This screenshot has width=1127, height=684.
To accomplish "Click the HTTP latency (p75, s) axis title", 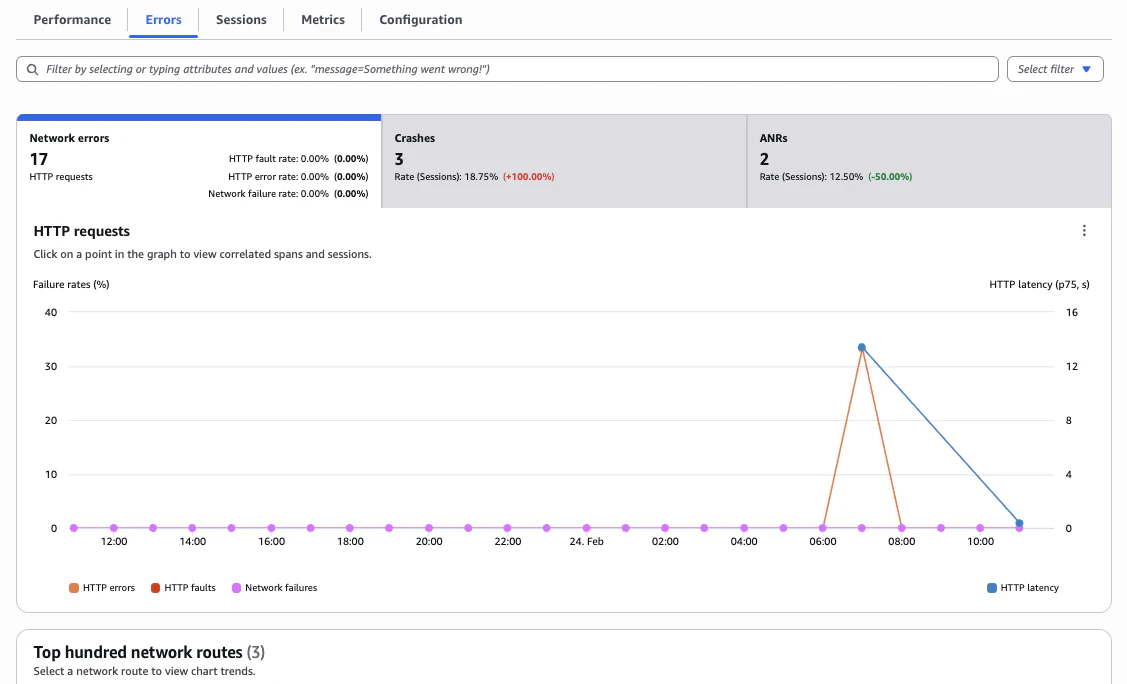I will (1039, 285).
